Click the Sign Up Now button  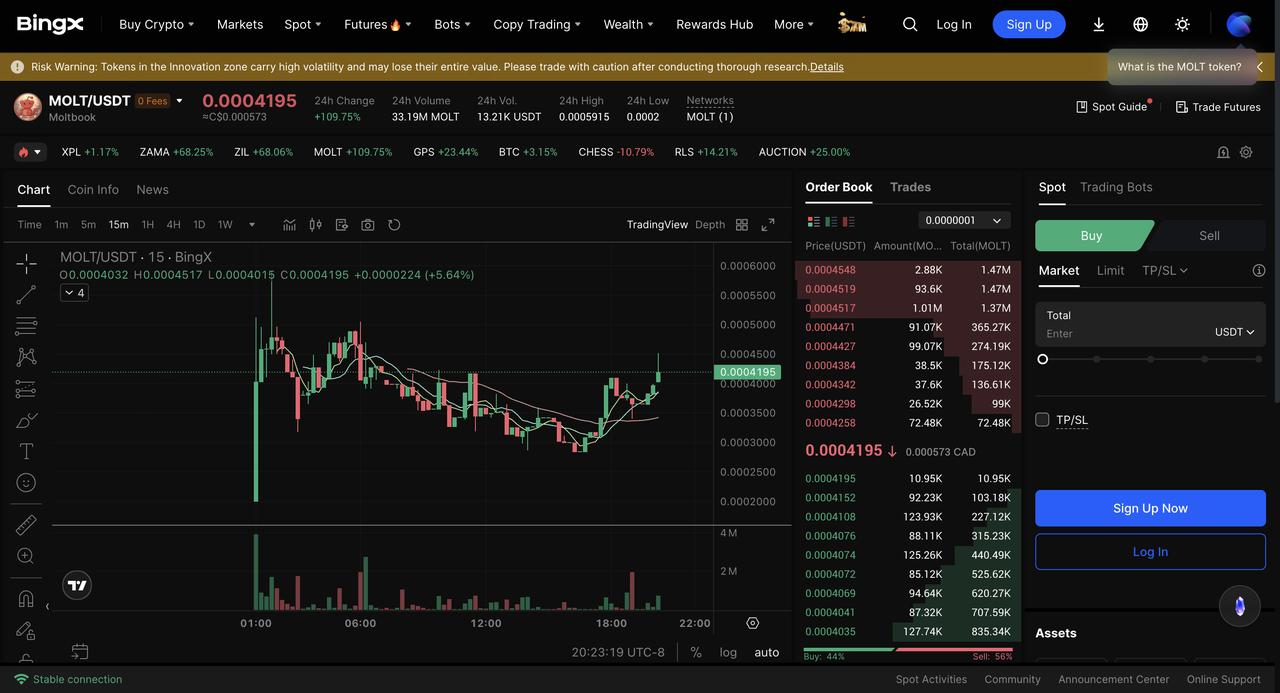coord(1150,508)
